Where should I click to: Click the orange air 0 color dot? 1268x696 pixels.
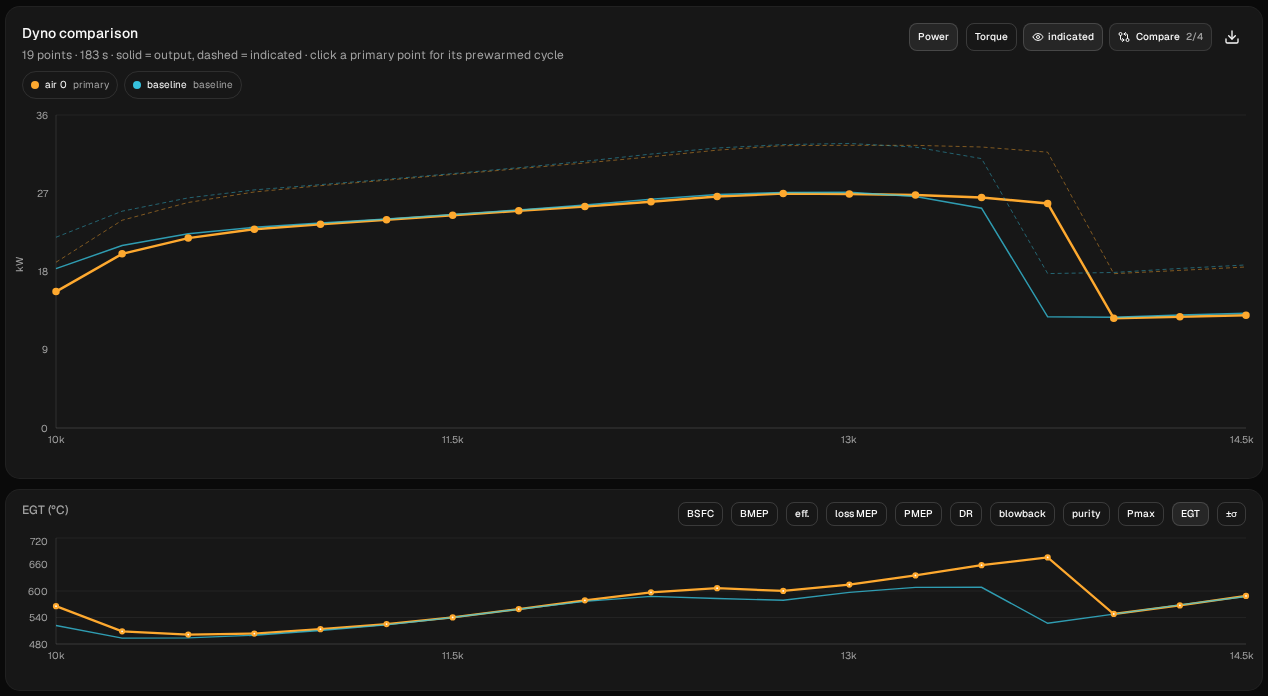(x=36, y=85)
